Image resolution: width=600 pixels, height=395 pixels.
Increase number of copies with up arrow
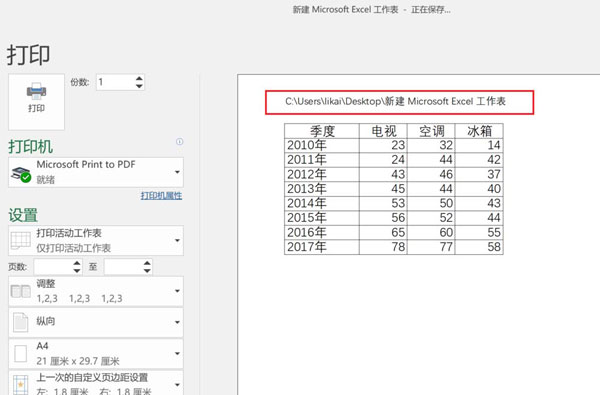139,78
